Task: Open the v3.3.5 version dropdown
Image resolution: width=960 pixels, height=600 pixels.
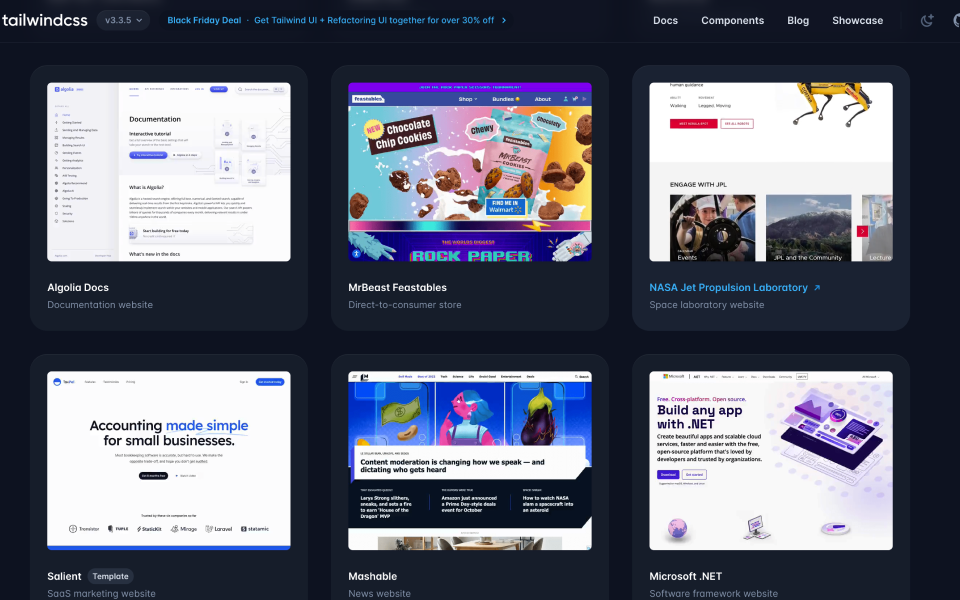Action: 122,18
